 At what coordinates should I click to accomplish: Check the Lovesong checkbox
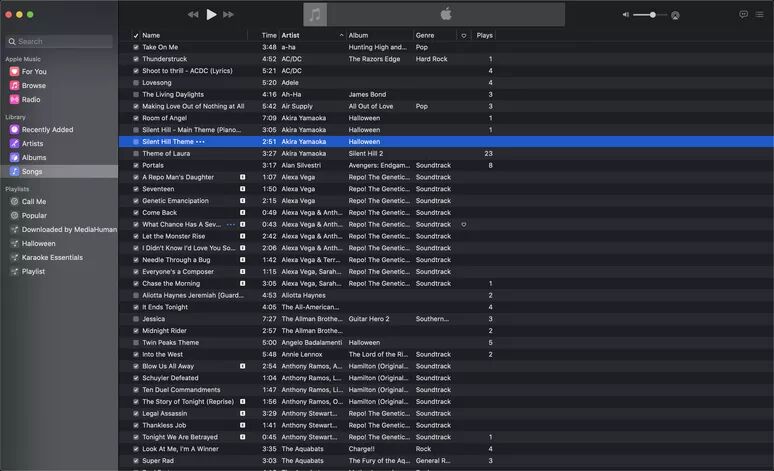pyautogui.click(x=136, y=83)
